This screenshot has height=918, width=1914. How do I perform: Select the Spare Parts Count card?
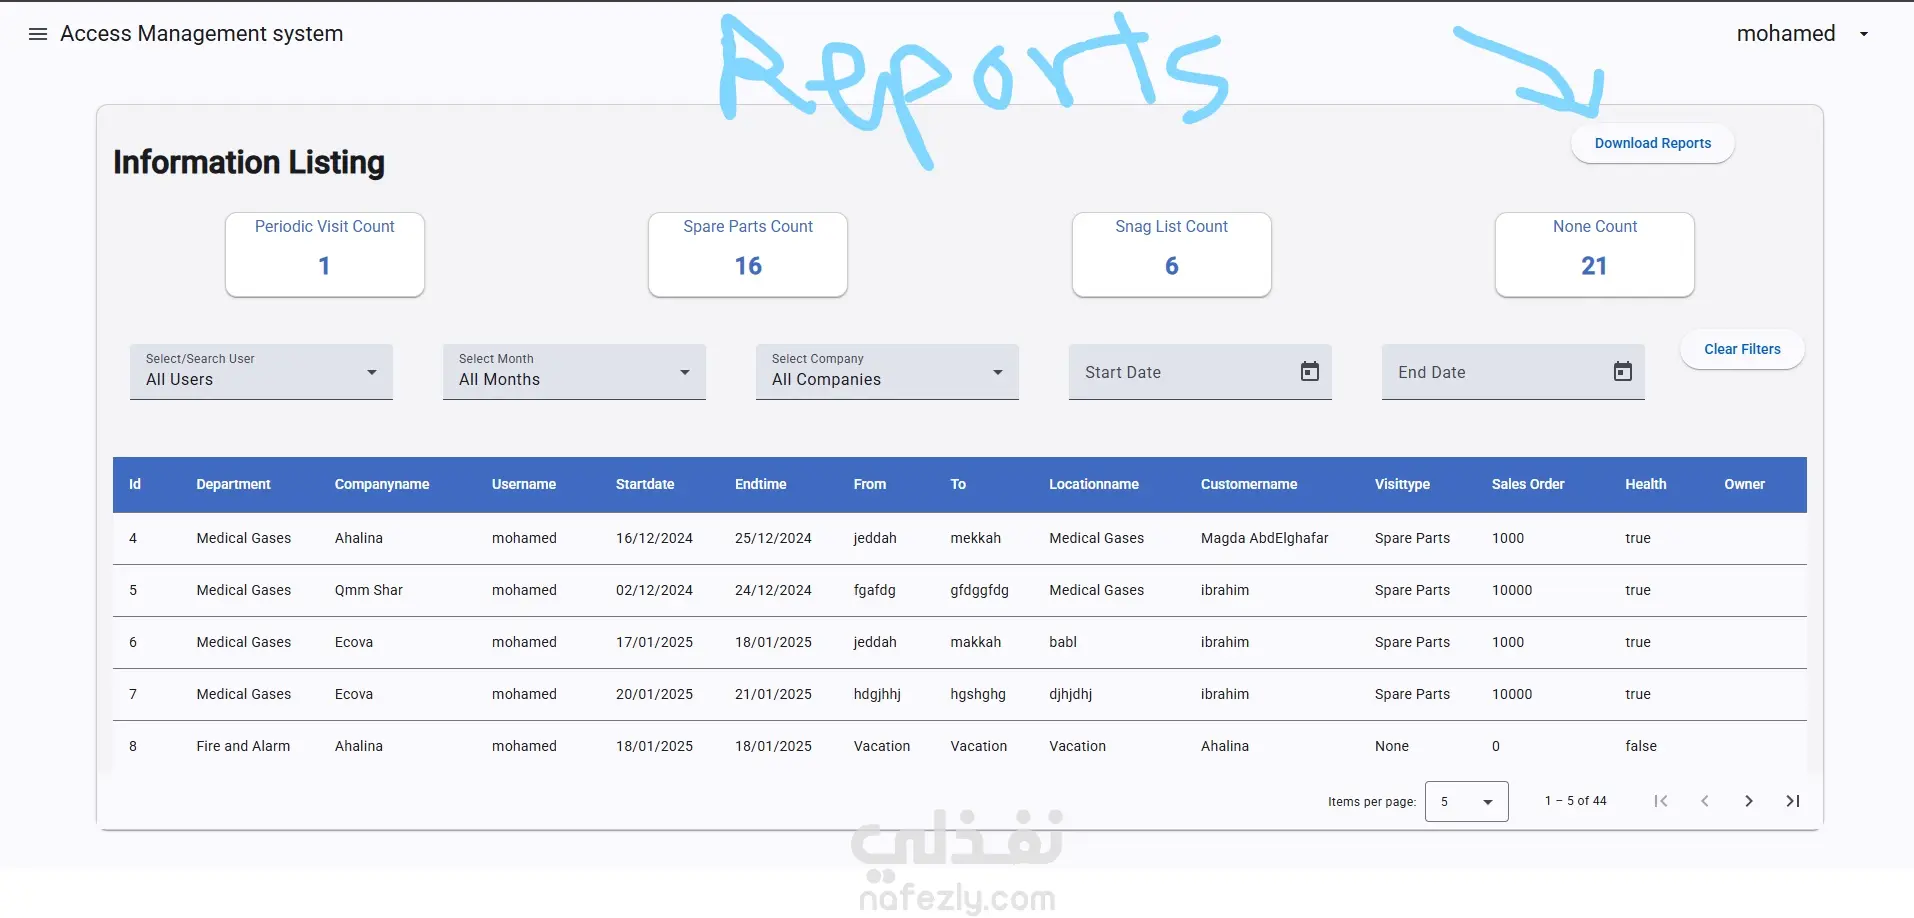tap(748, 254)
